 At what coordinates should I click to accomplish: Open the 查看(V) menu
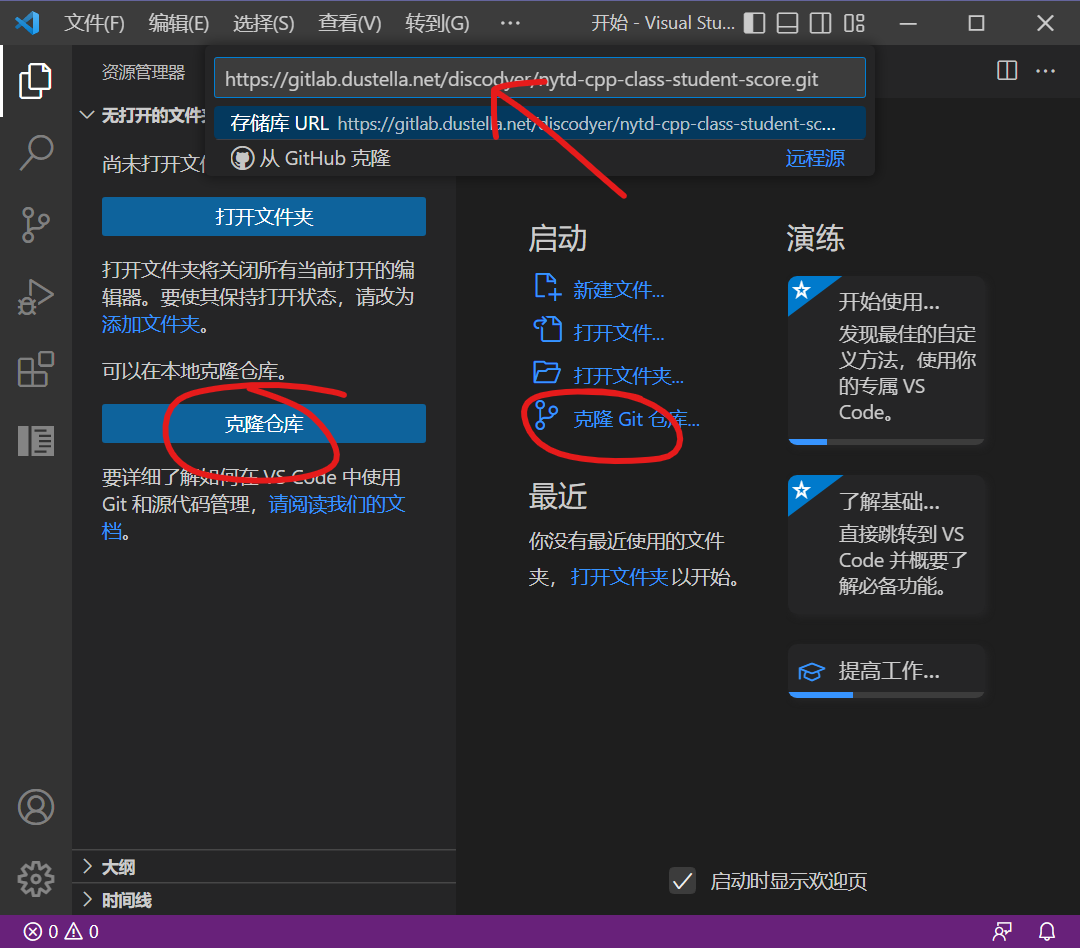point(349,23)
